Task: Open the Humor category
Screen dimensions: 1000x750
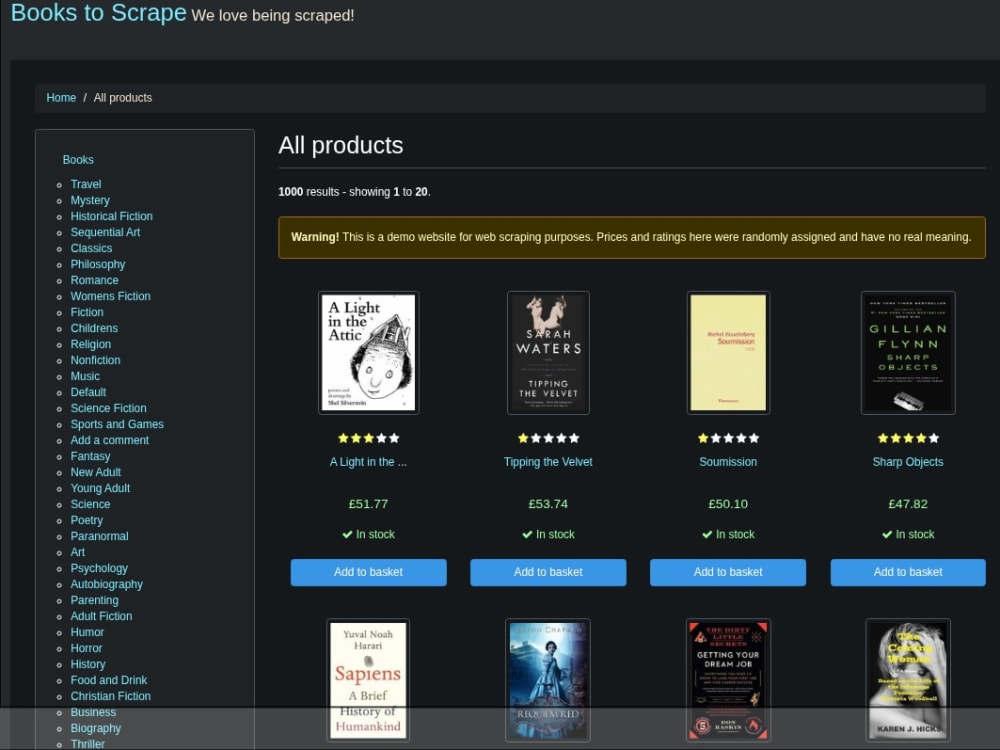Action: 87,632
